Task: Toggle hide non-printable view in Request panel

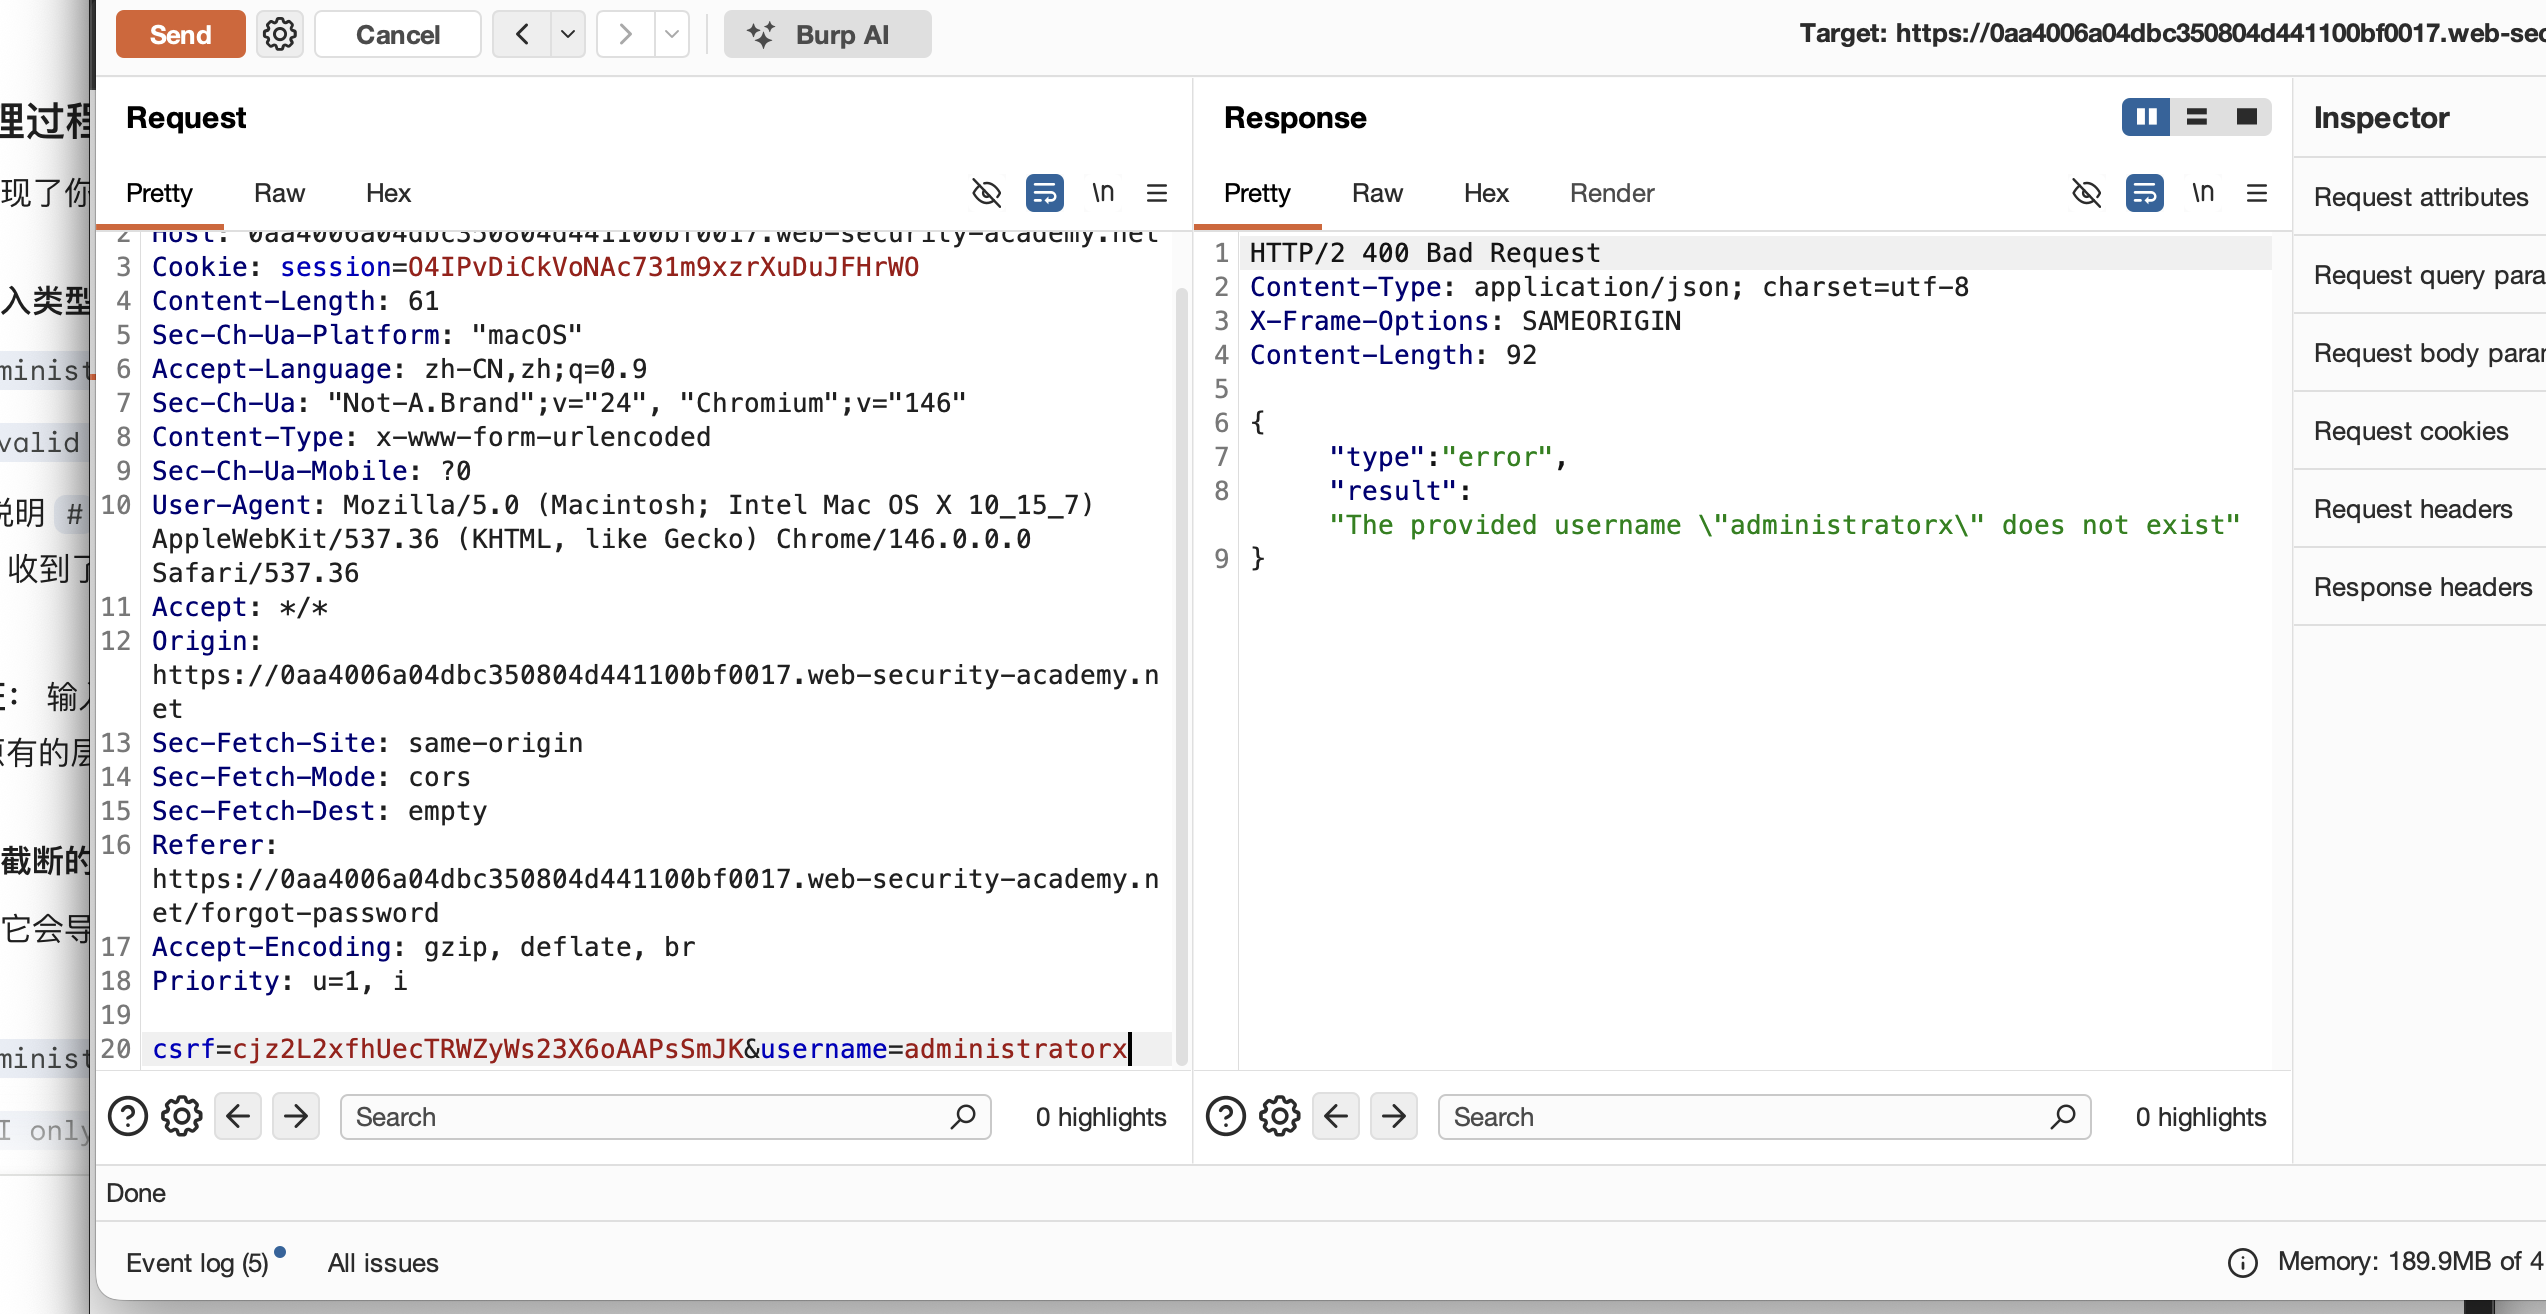Action: (x=986, y=192)
